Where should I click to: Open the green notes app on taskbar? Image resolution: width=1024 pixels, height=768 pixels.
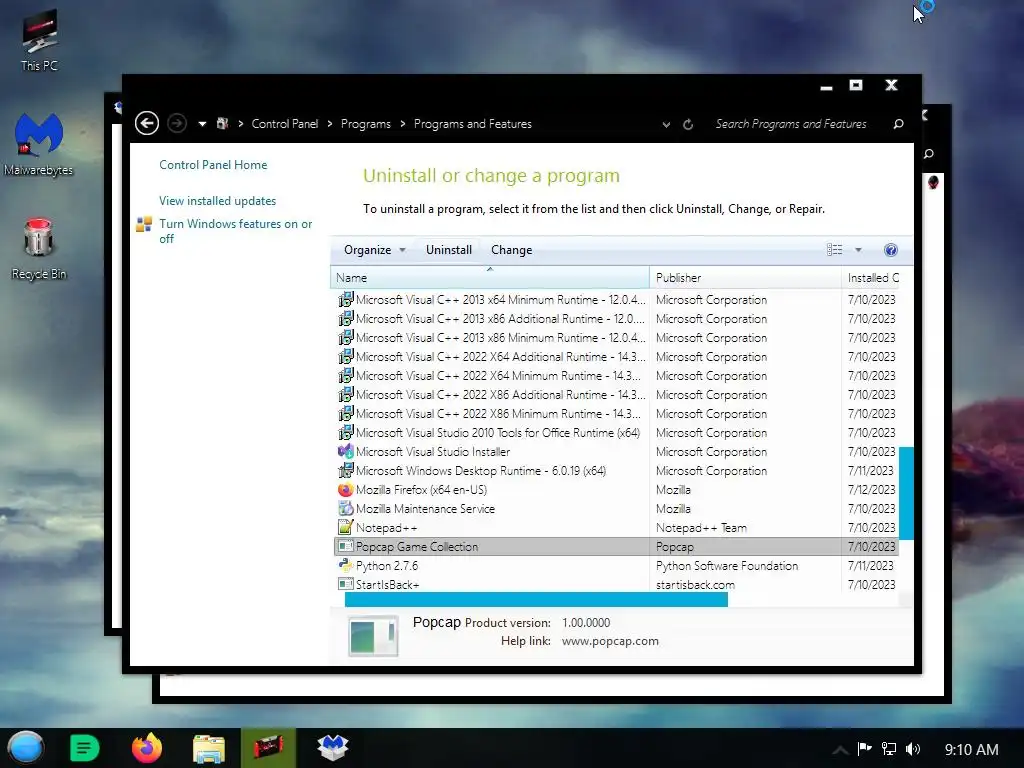tap(84, 748)
